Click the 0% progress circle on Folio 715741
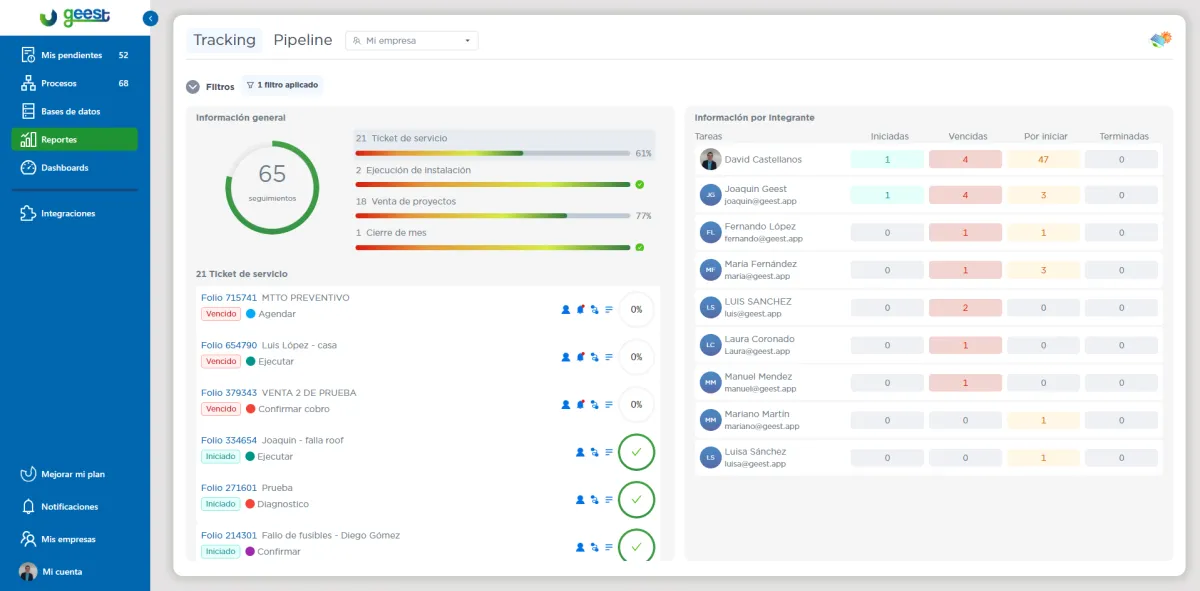 point(636,310)
